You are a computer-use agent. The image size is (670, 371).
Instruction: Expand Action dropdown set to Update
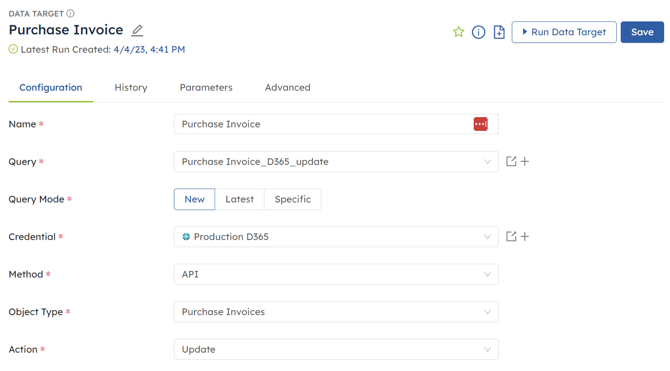click(x=336, y=350)
